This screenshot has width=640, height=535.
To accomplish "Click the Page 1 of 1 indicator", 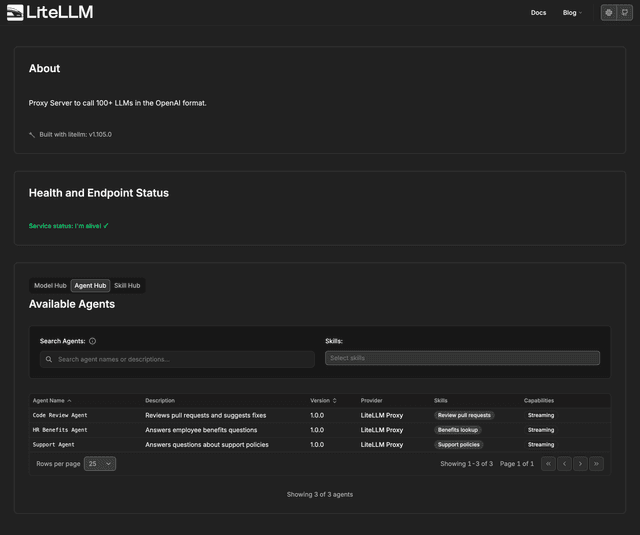I will [x=517, y=464].
